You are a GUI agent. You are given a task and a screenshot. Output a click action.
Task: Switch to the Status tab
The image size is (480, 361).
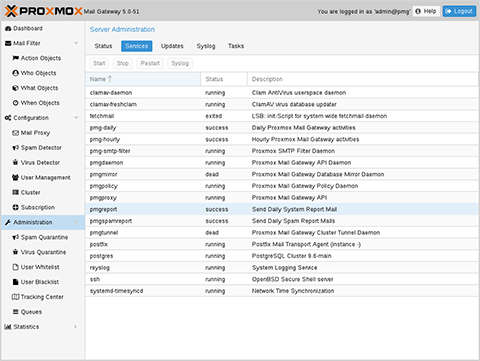(103, 46)
